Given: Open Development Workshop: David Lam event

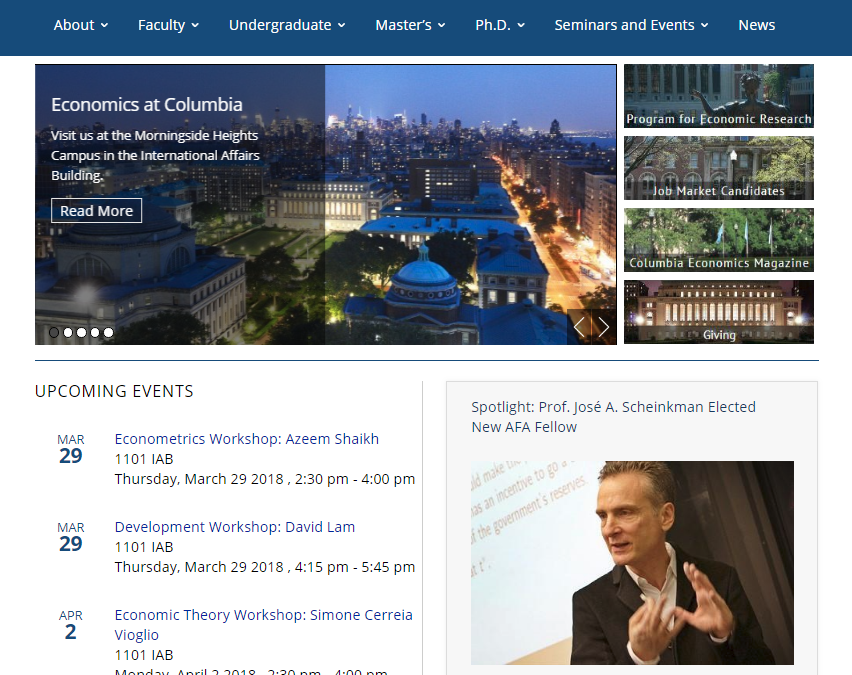Looking at the screenshot, I should 235,527.
